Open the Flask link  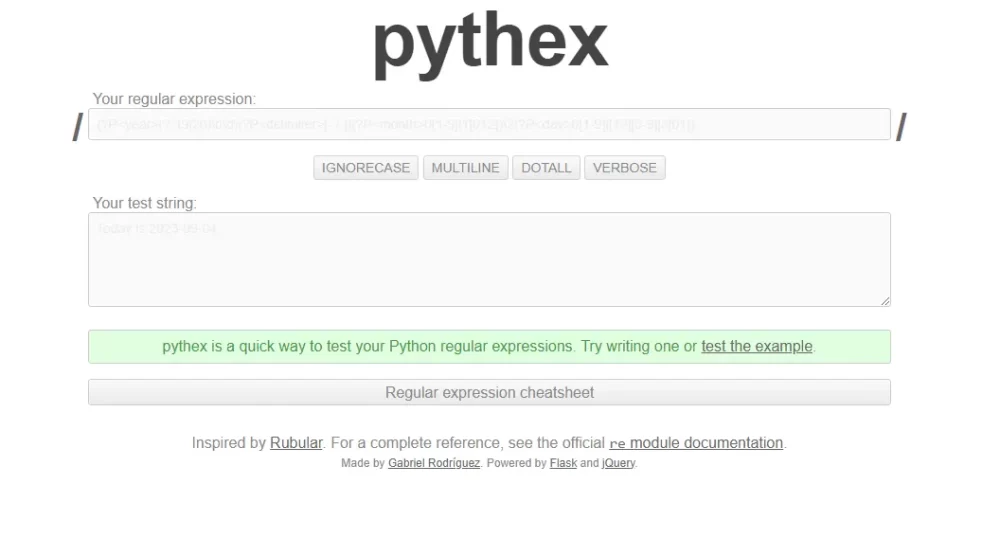(563, 463)
